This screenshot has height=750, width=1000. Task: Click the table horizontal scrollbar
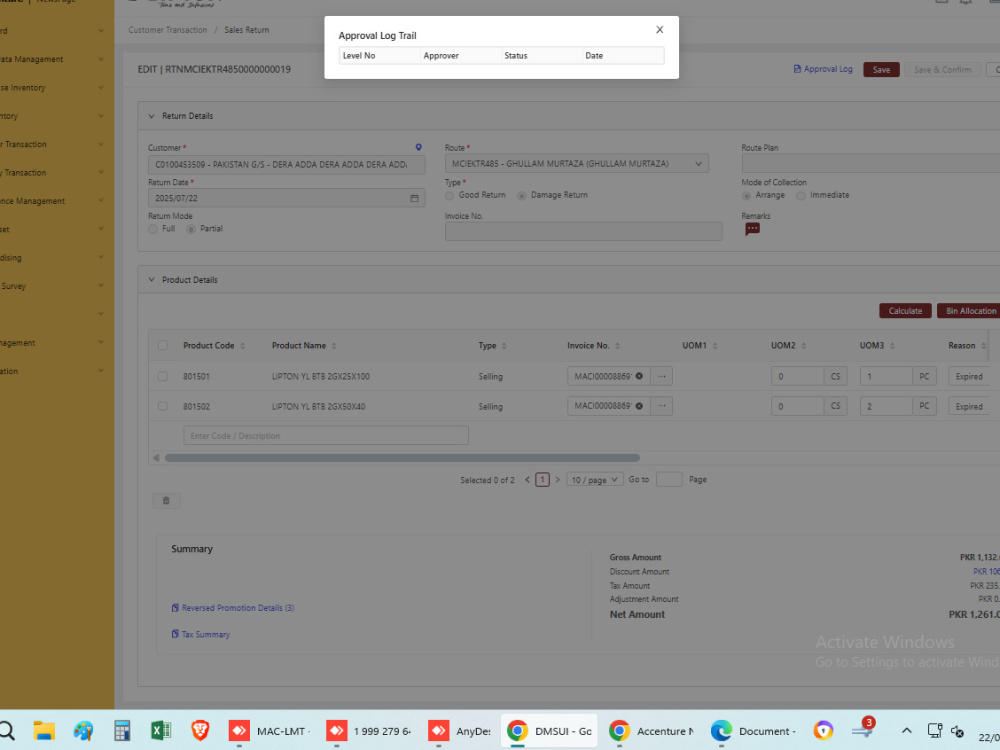pyautogui.click(x=402, y=458)
